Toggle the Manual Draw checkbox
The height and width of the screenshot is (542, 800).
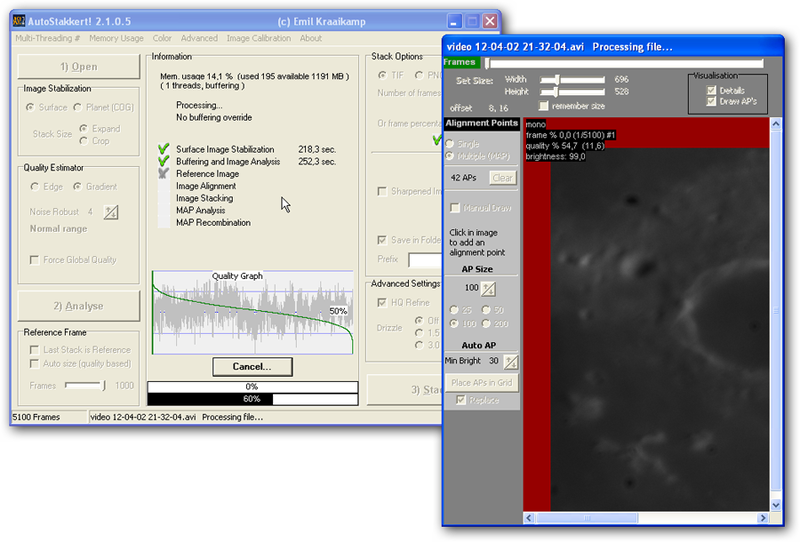[x=455, y=208]
